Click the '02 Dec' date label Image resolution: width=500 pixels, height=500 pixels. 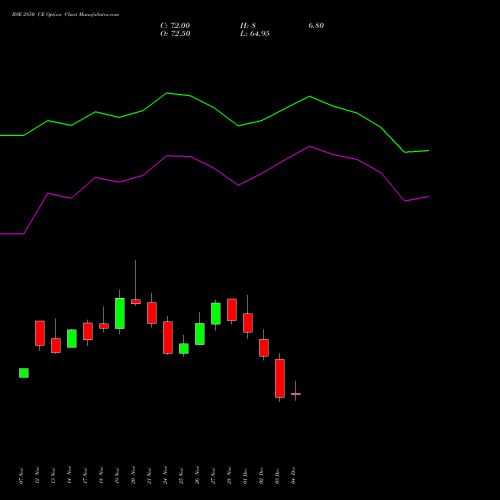(x=262, y=476)
